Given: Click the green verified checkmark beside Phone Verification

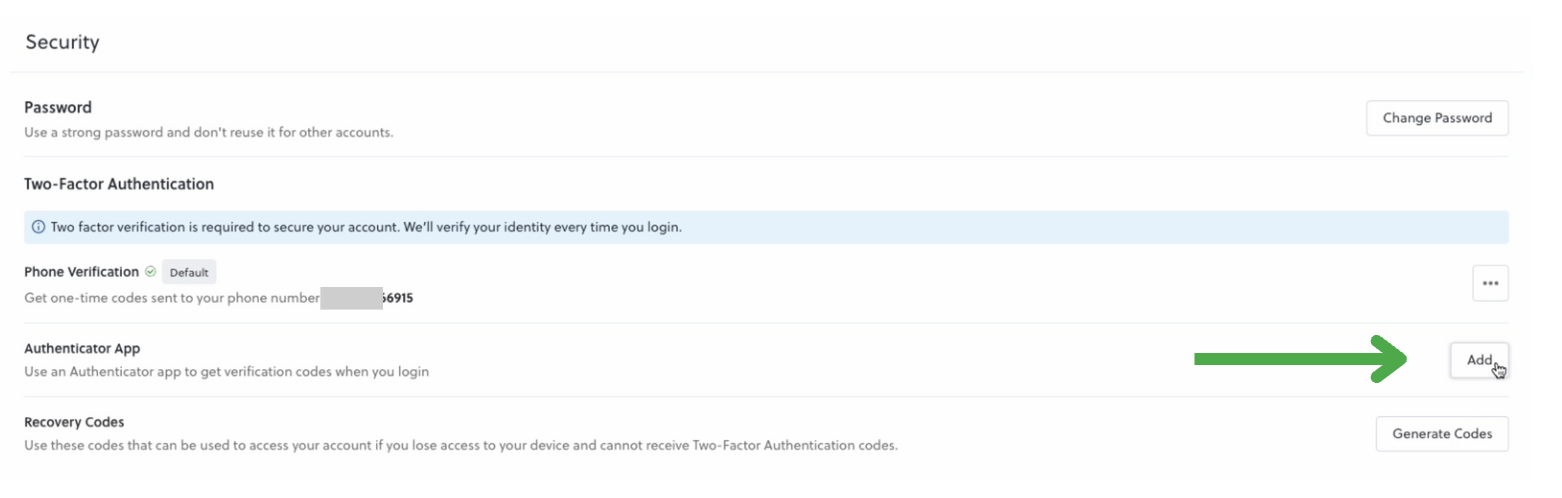Looking at the screenshot, I should [150, 272].
